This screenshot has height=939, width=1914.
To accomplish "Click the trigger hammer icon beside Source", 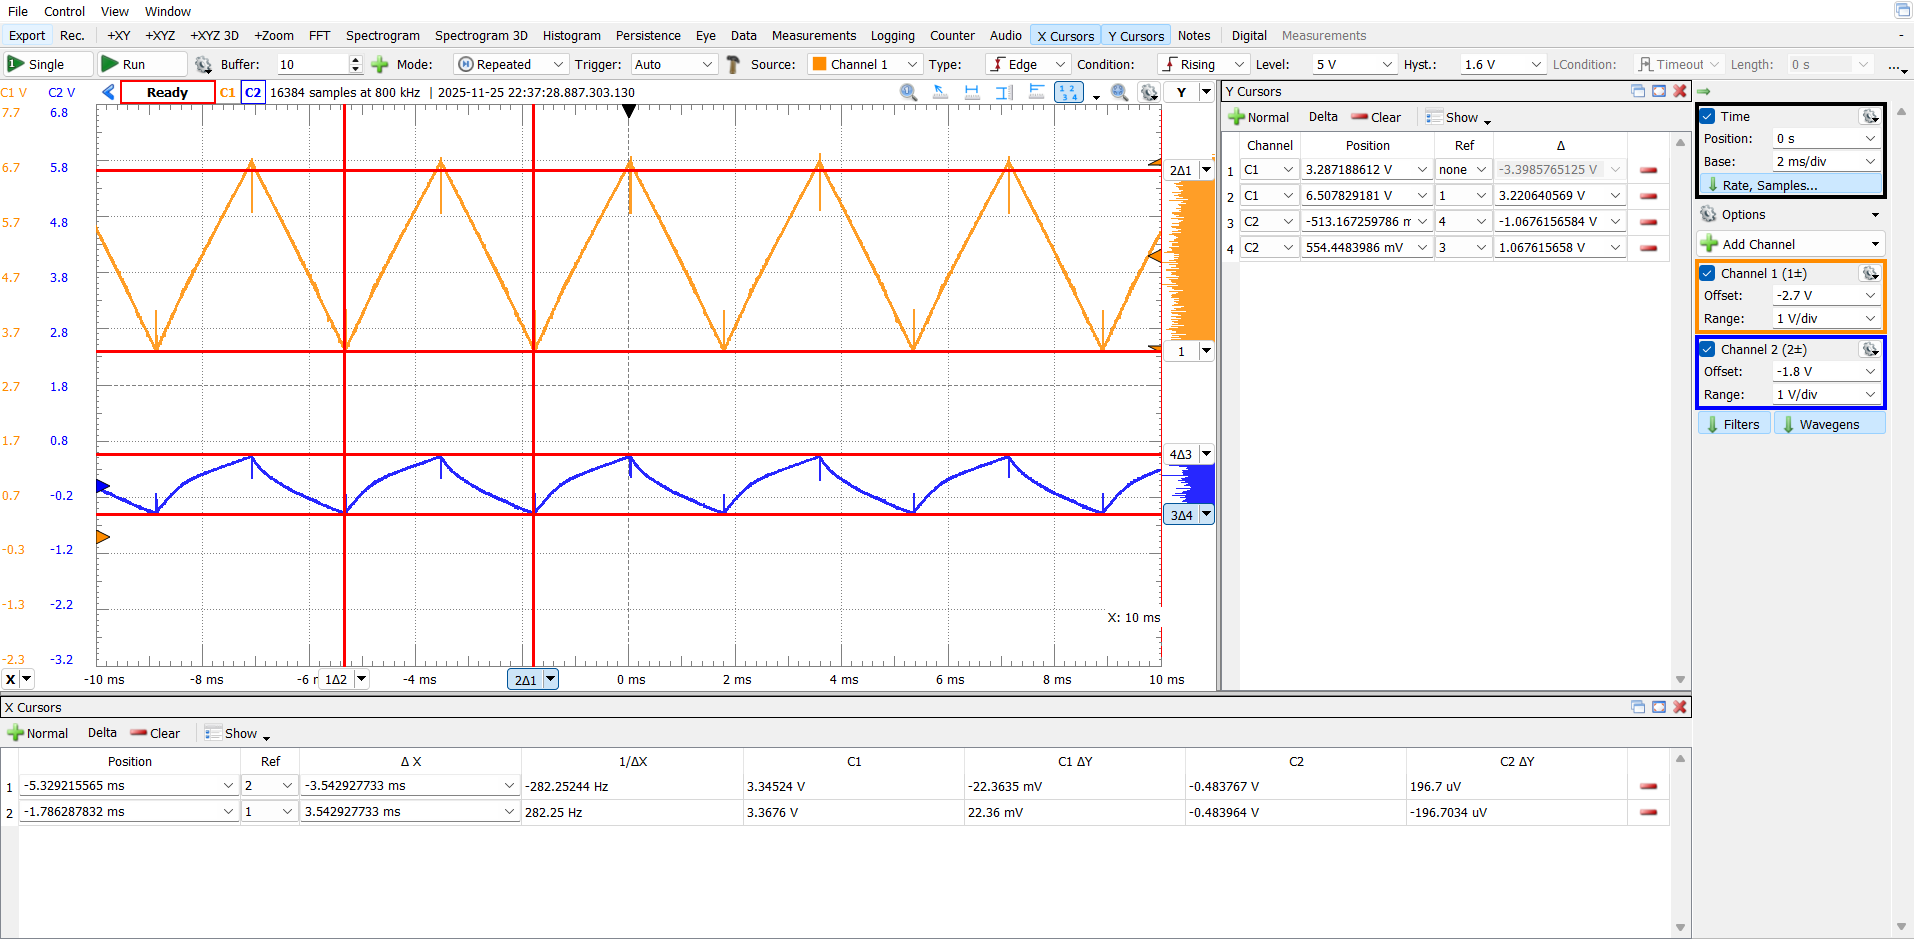I will point(733,64).
